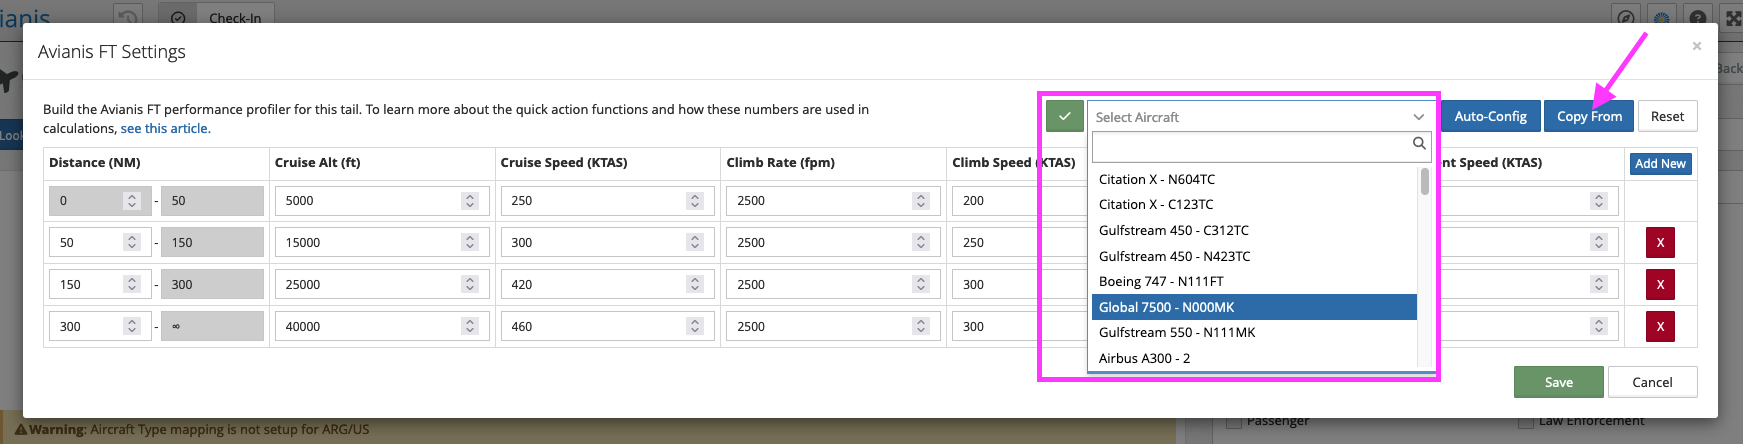Delete the 150-300 distance row
The width and height of the screenshot is (1743, 444).
tap(1660, 284)
